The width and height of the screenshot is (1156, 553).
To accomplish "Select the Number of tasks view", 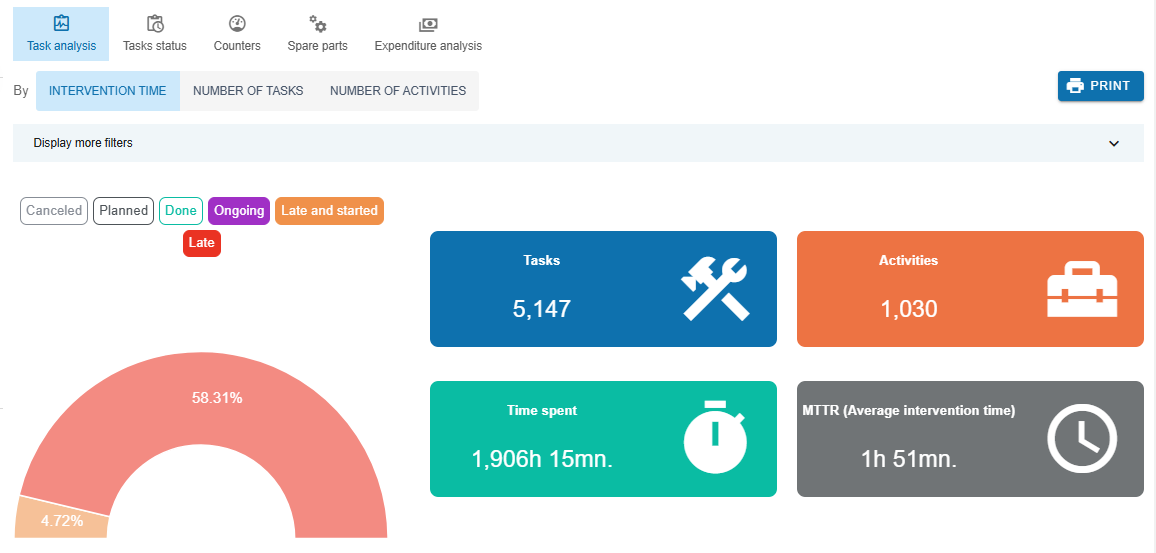I will (248, 91).
